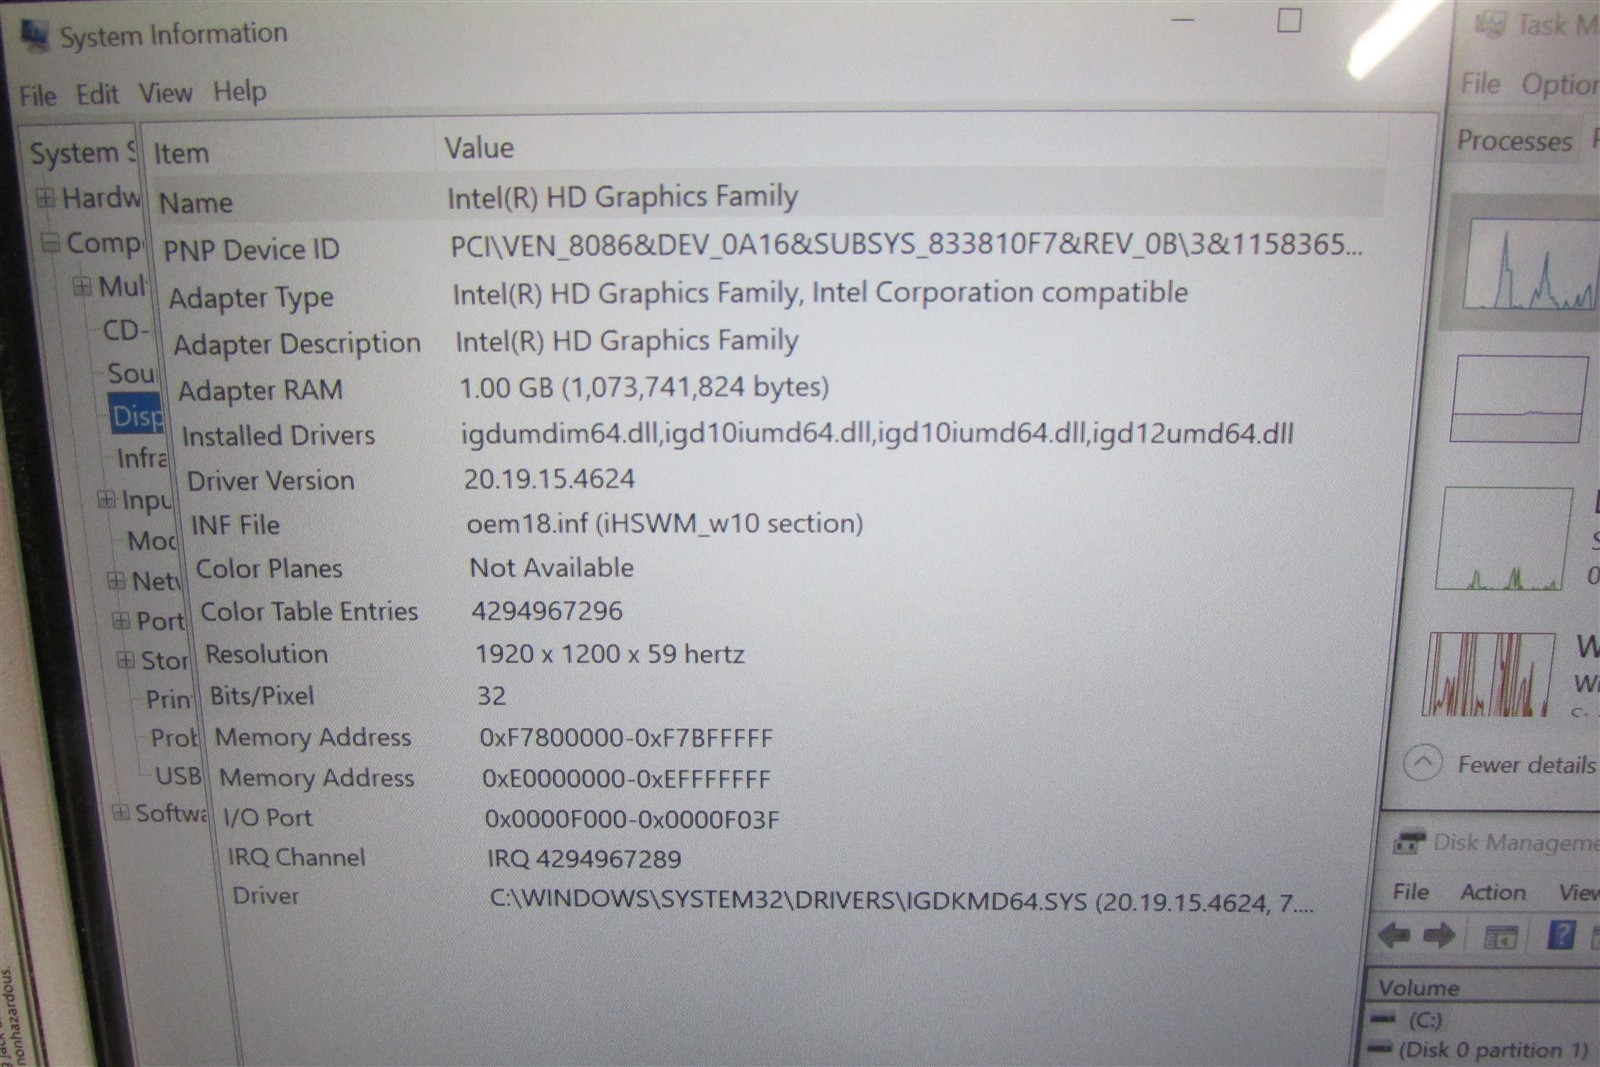The image size is (1600, 1067).
Task: Open the Options menu in Task Manager
Action: (1559, 84)
